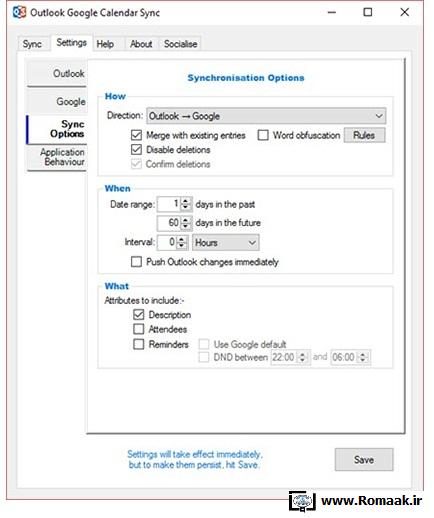Save the settings
The image size is (434, 518).
[x=364, y=460]
